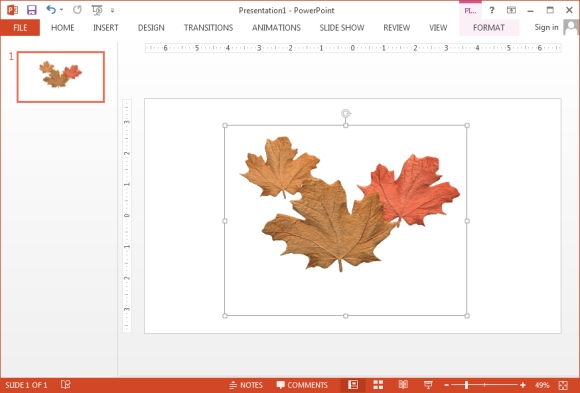The width and height of the screenshot is (580, 393).
Task: Open zoom dialog via 49% label
Action: tap(542, 385)
